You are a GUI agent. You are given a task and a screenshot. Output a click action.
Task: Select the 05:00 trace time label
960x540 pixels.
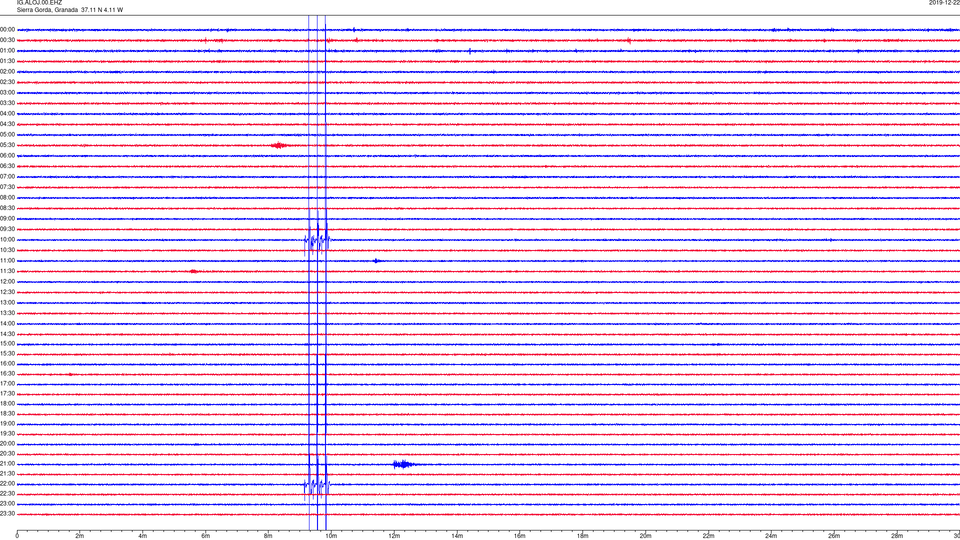click(x=7, y=135)
